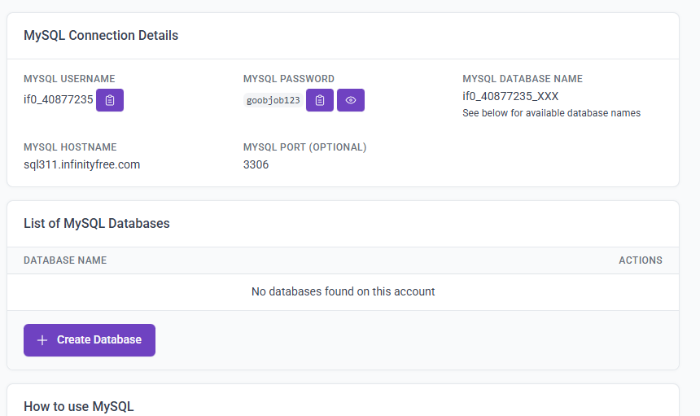Click the DATABASE NAME column header
700x416 pixels.
click(x=65, y=260)
